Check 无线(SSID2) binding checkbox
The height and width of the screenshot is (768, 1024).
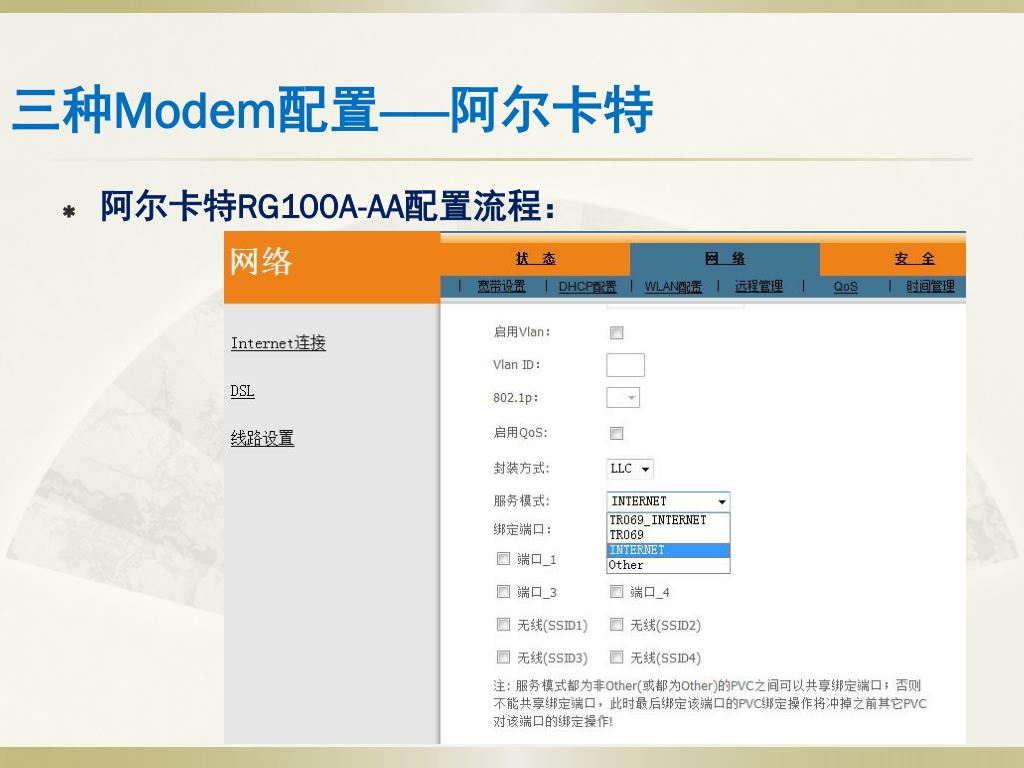pos(616,624)
